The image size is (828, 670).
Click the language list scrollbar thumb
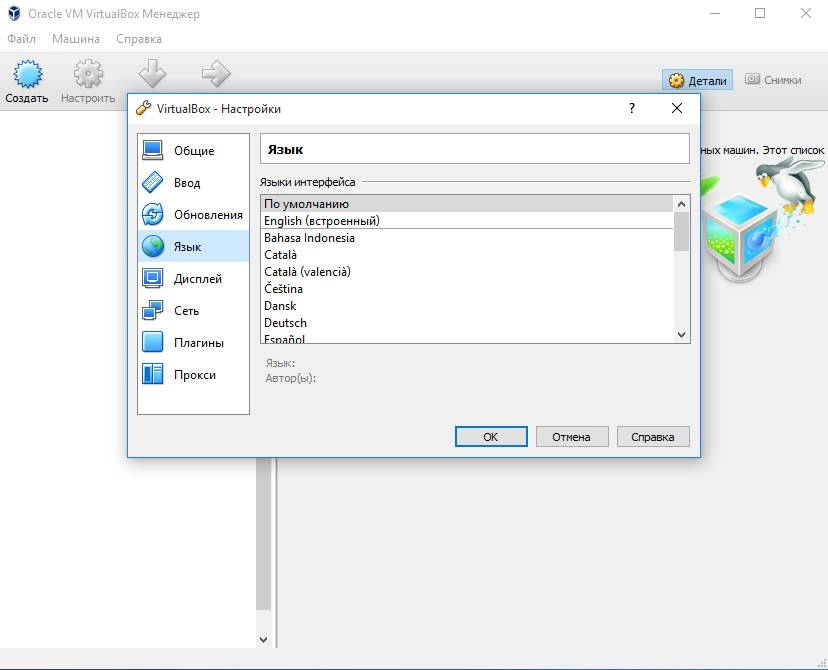(x=681, y=232)
